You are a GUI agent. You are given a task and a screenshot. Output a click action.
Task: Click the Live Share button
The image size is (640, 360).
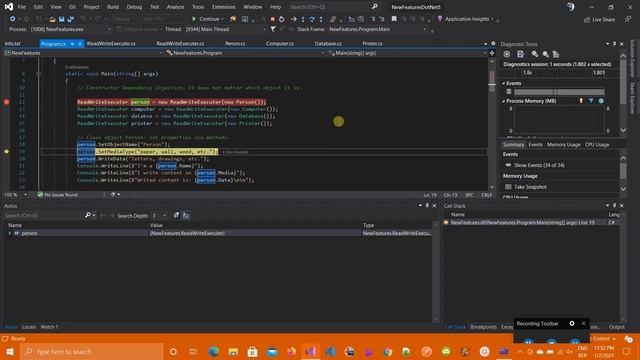coord(599,20)
